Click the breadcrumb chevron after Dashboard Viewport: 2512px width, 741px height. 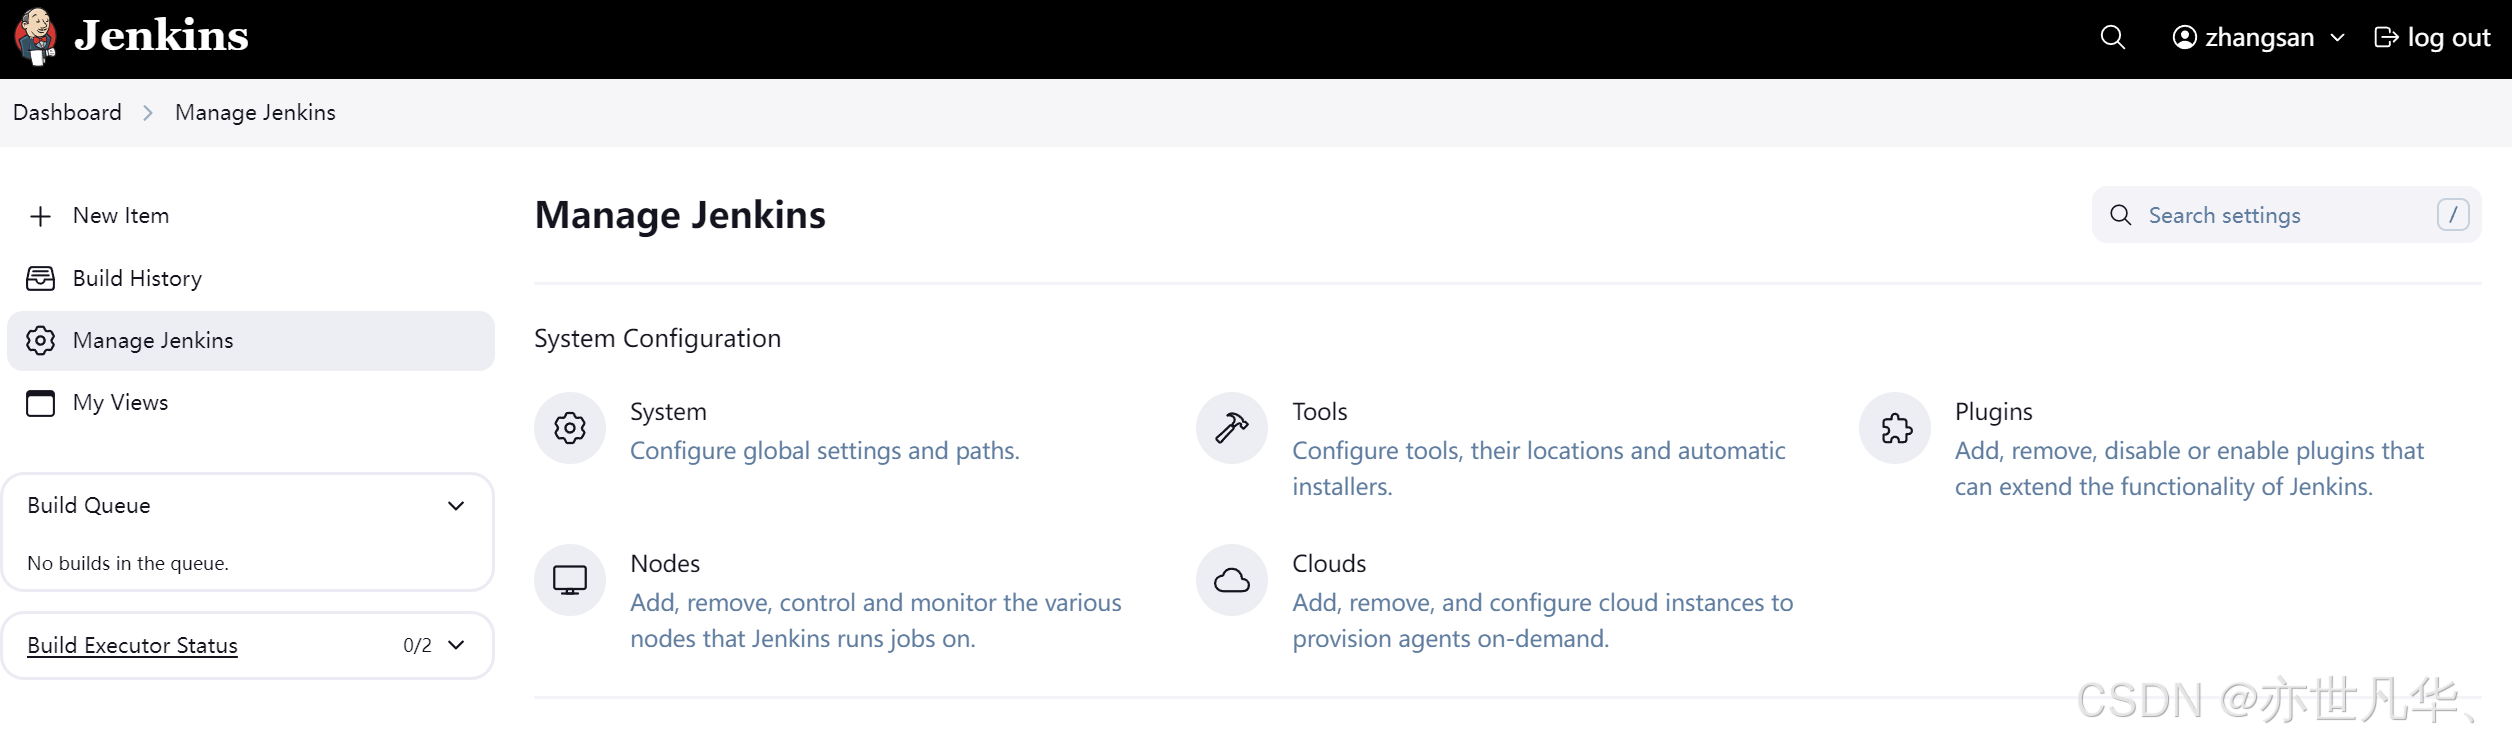tap(148, 113)
